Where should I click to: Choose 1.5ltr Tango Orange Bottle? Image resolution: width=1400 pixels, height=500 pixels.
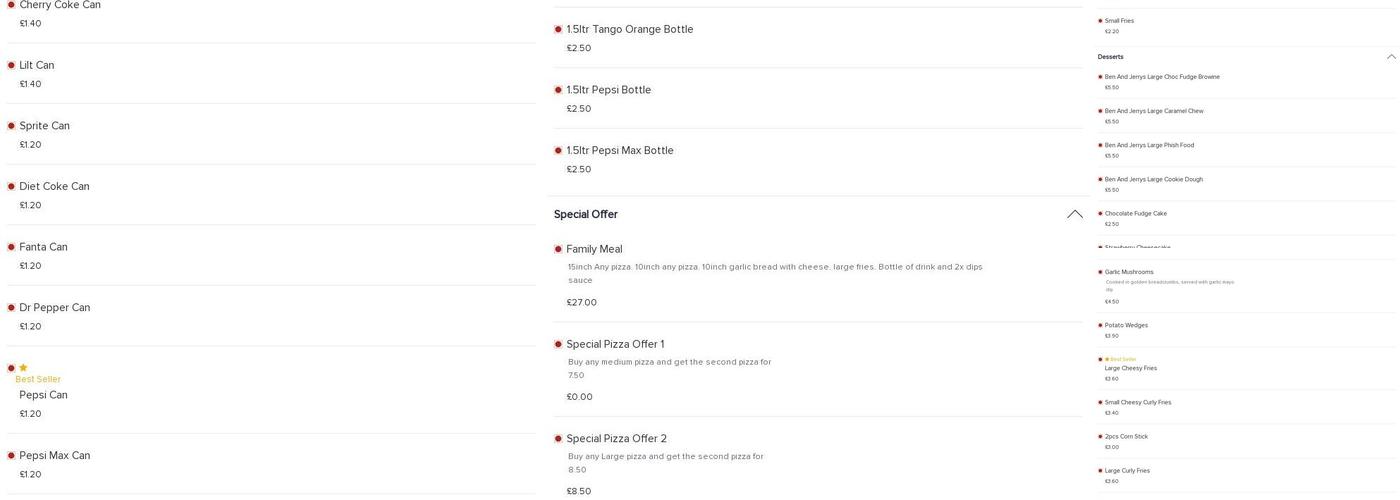coord(629,30)
